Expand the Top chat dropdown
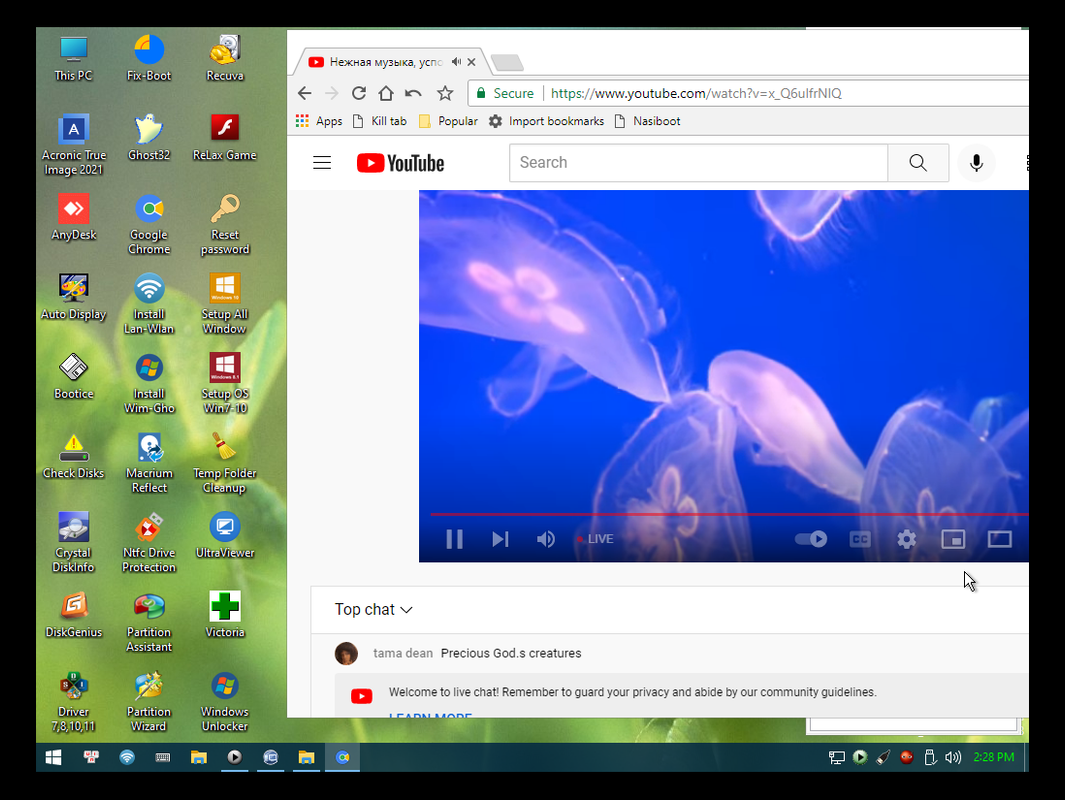The width and height of the screenshot is (1065, 800). click(374, 610)
